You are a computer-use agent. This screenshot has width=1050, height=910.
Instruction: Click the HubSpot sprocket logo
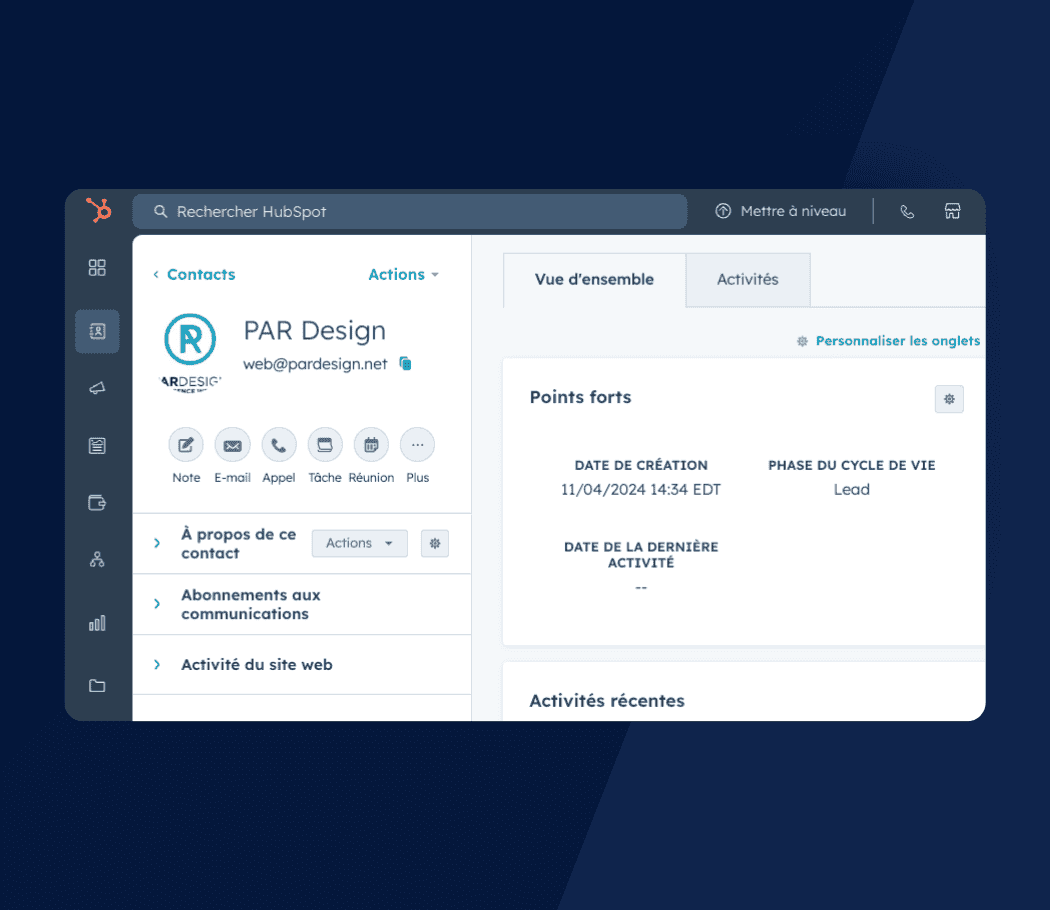98,211
